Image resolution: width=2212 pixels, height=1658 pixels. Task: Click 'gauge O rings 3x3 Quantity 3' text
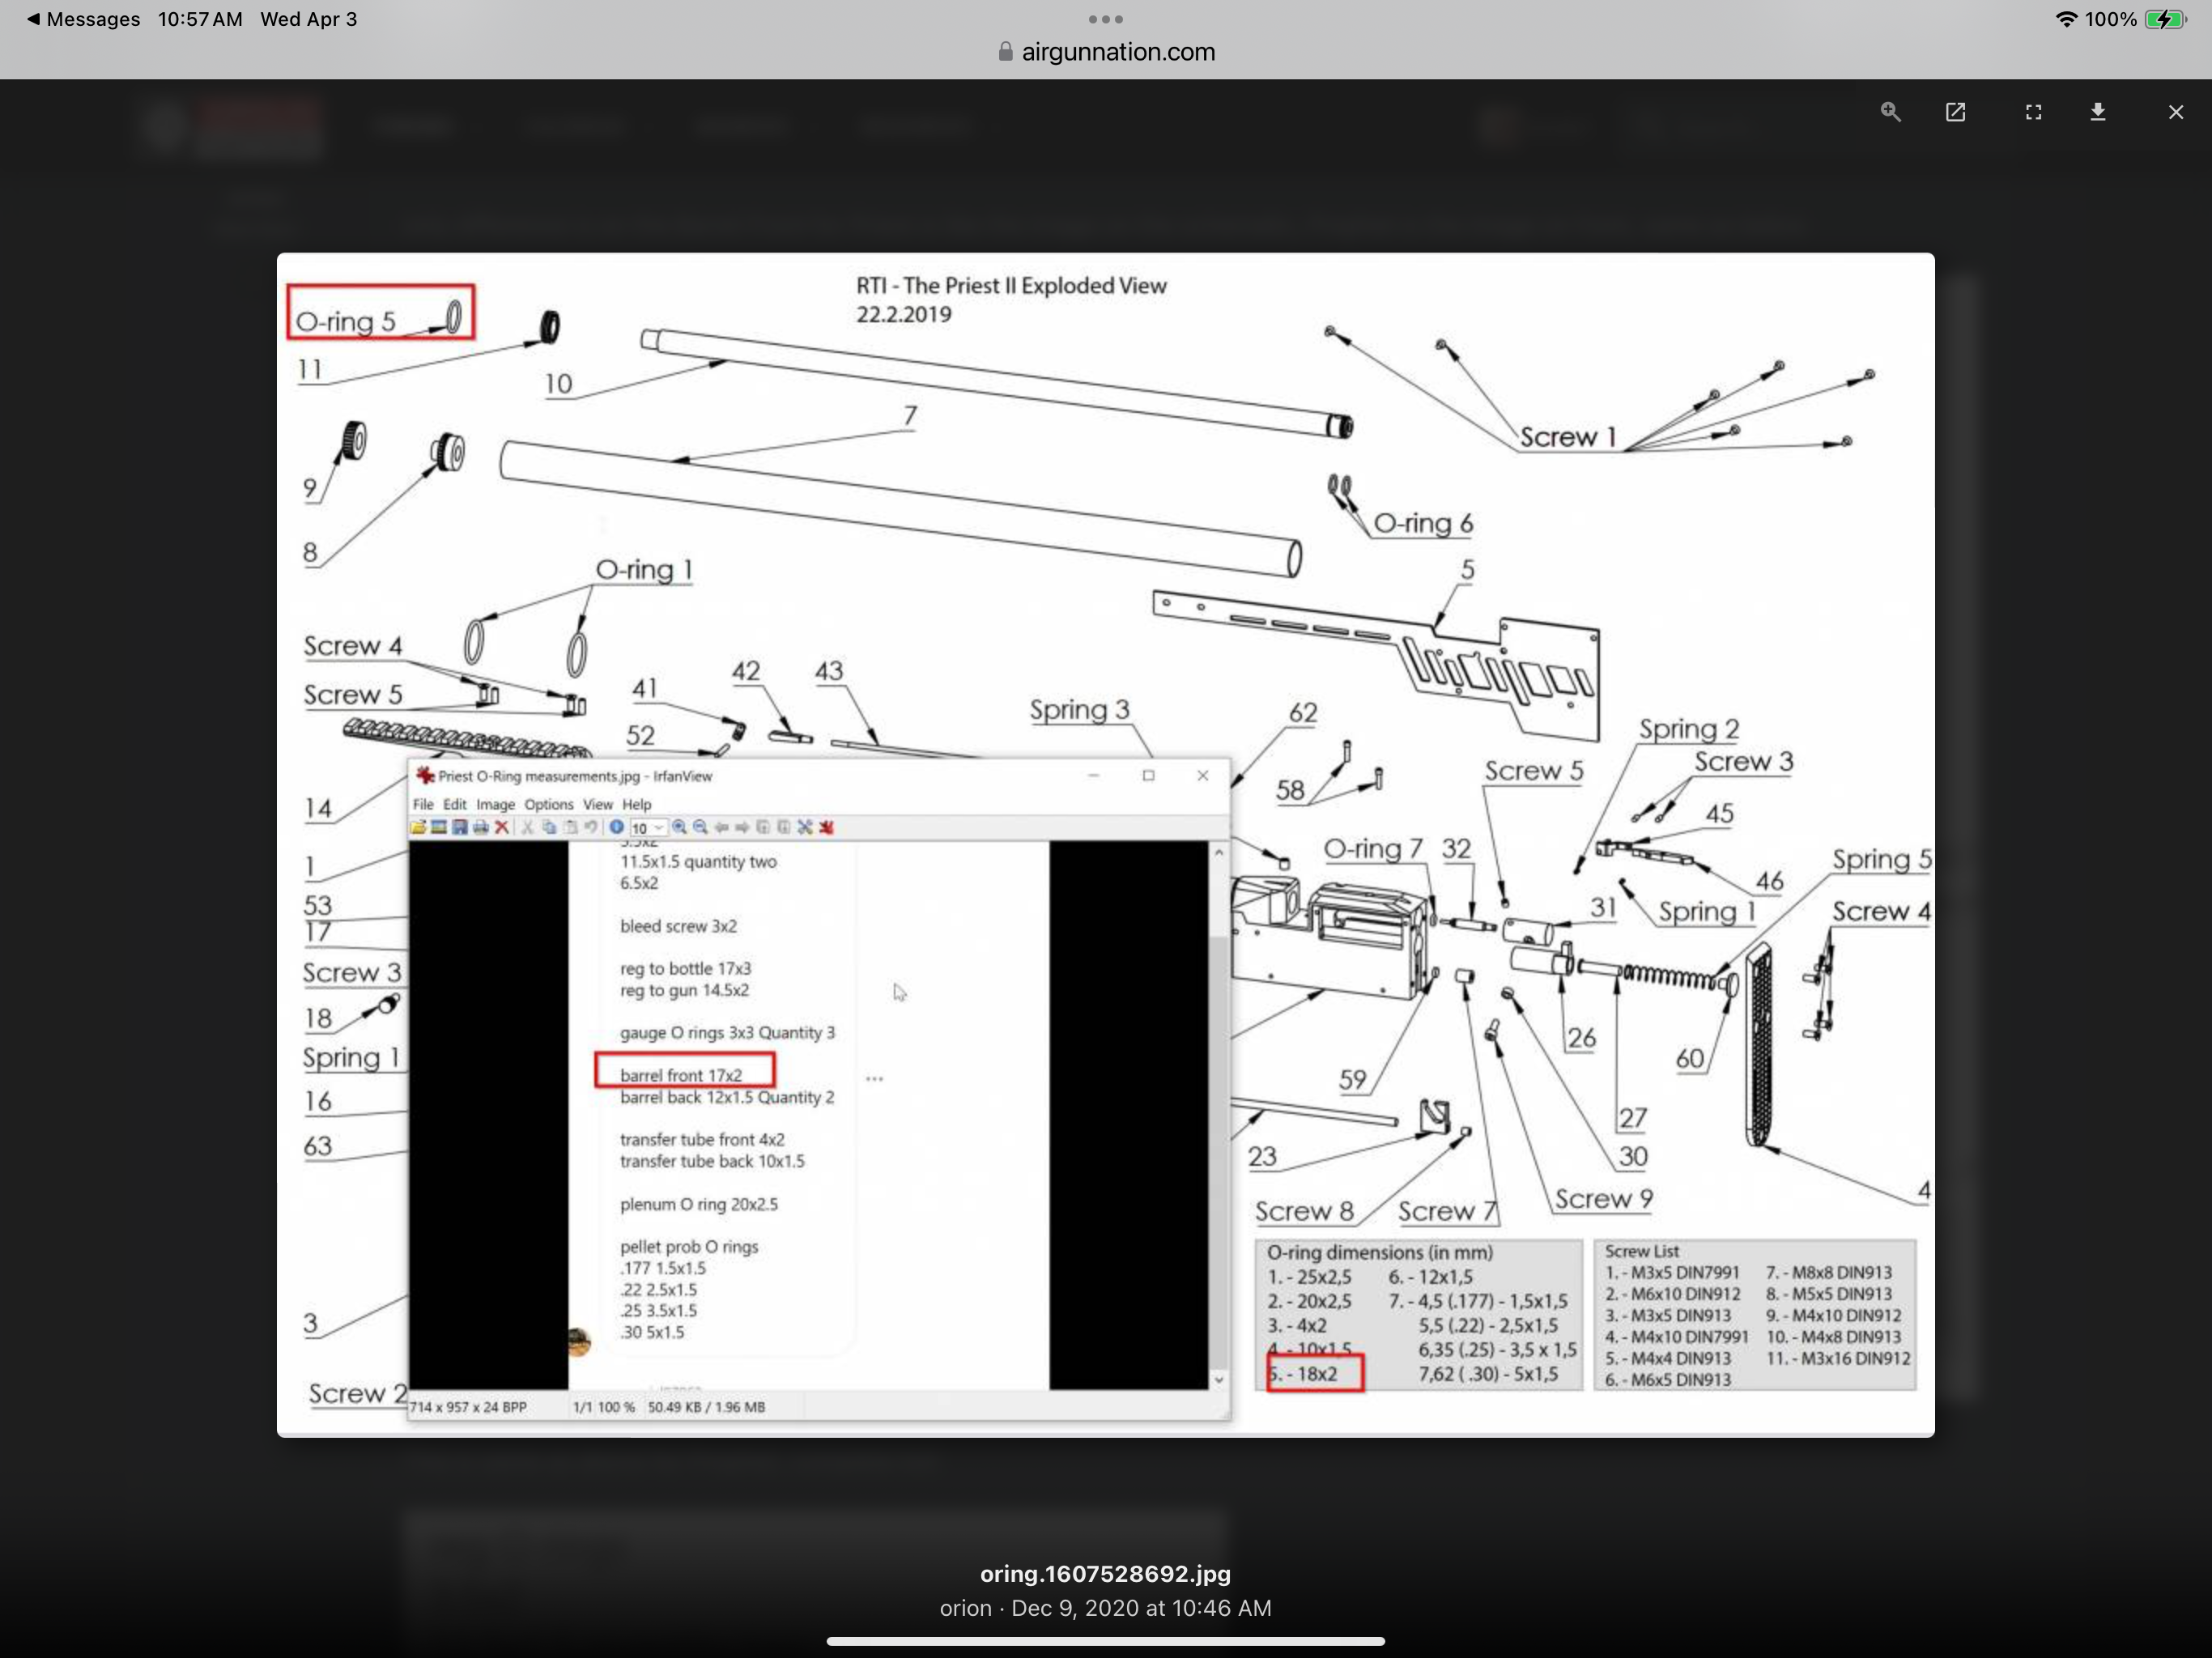click(727, 1032)
